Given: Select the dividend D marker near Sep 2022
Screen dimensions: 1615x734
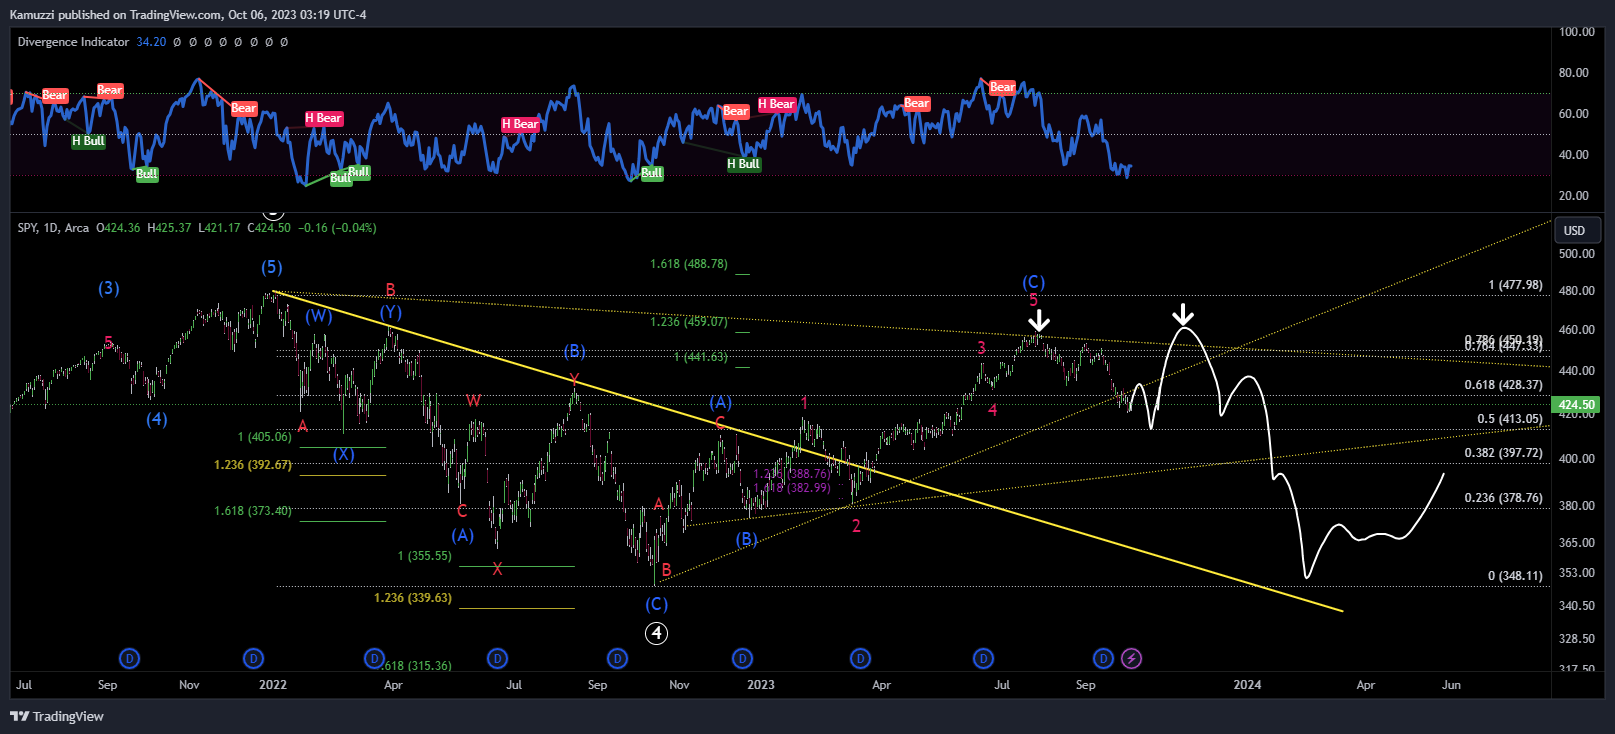Looking at the screenshot, I should [618, 658].
